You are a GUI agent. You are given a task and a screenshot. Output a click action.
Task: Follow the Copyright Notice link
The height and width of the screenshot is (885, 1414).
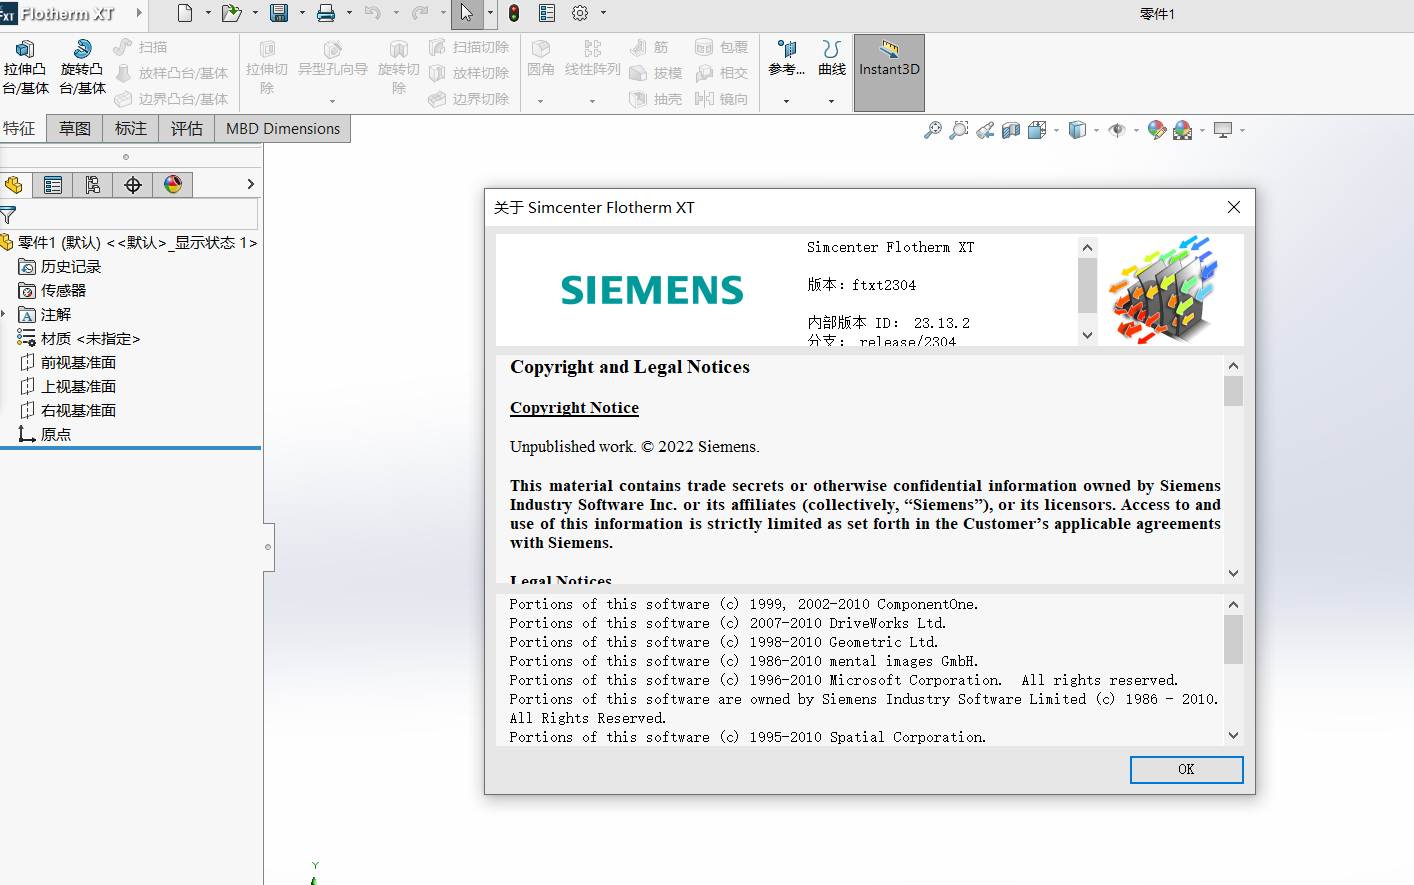(574, 408)
